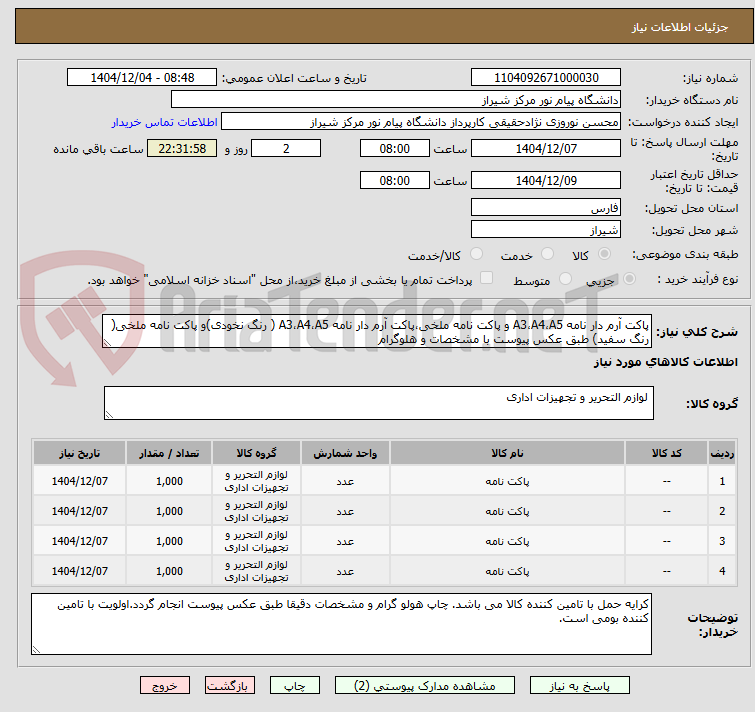
Task: Toggle the اسناد خزانه اسلامی payment checkbox
Action: click(487, 278)
